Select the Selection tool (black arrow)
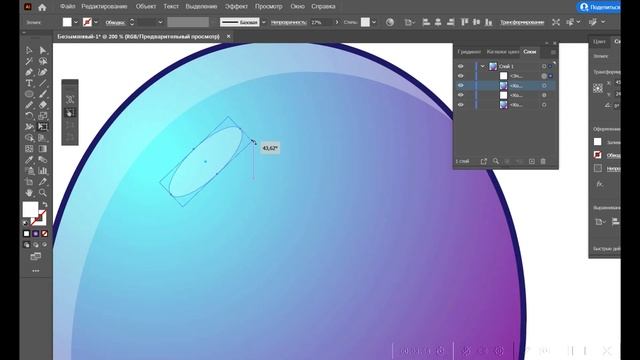Viewport: 640px width, 360px height. pos(29,51)
